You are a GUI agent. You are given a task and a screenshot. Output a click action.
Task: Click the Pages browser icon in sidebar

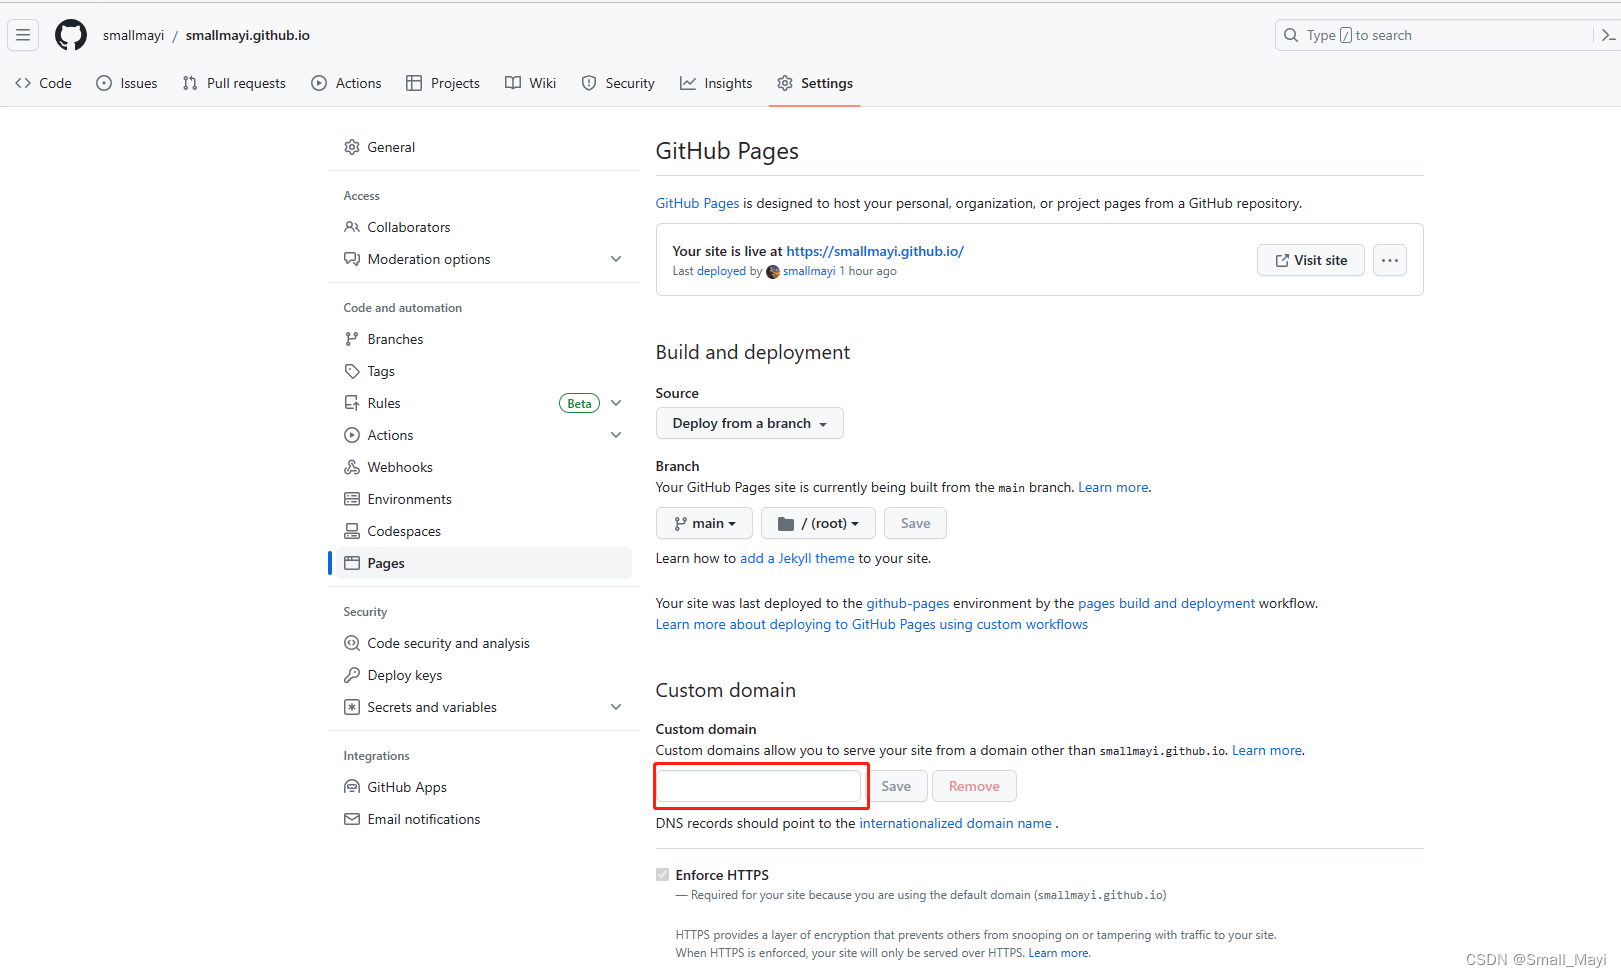tap(352, 563)
